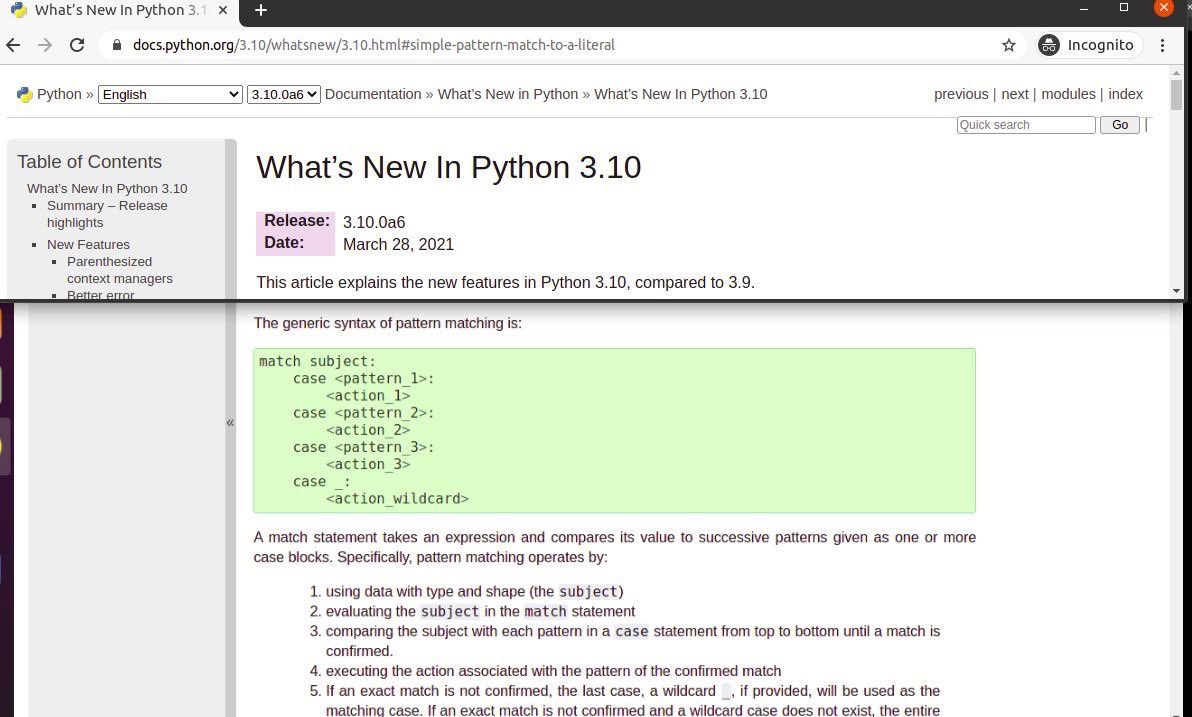The image size is (1192, 717).
Task: Open a new tab with the plus button
Action: [x=261, y=10]
